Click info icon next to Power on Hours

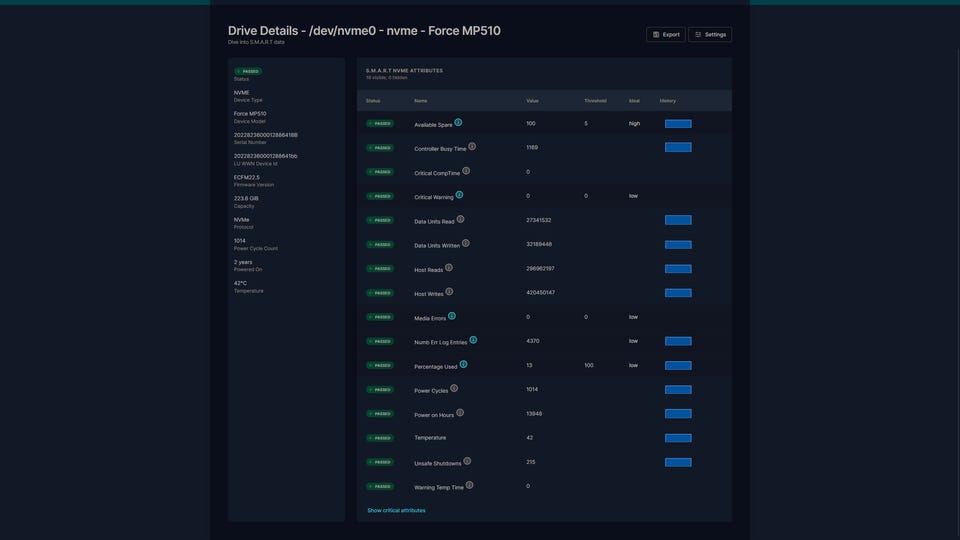[x=460, y=413]
